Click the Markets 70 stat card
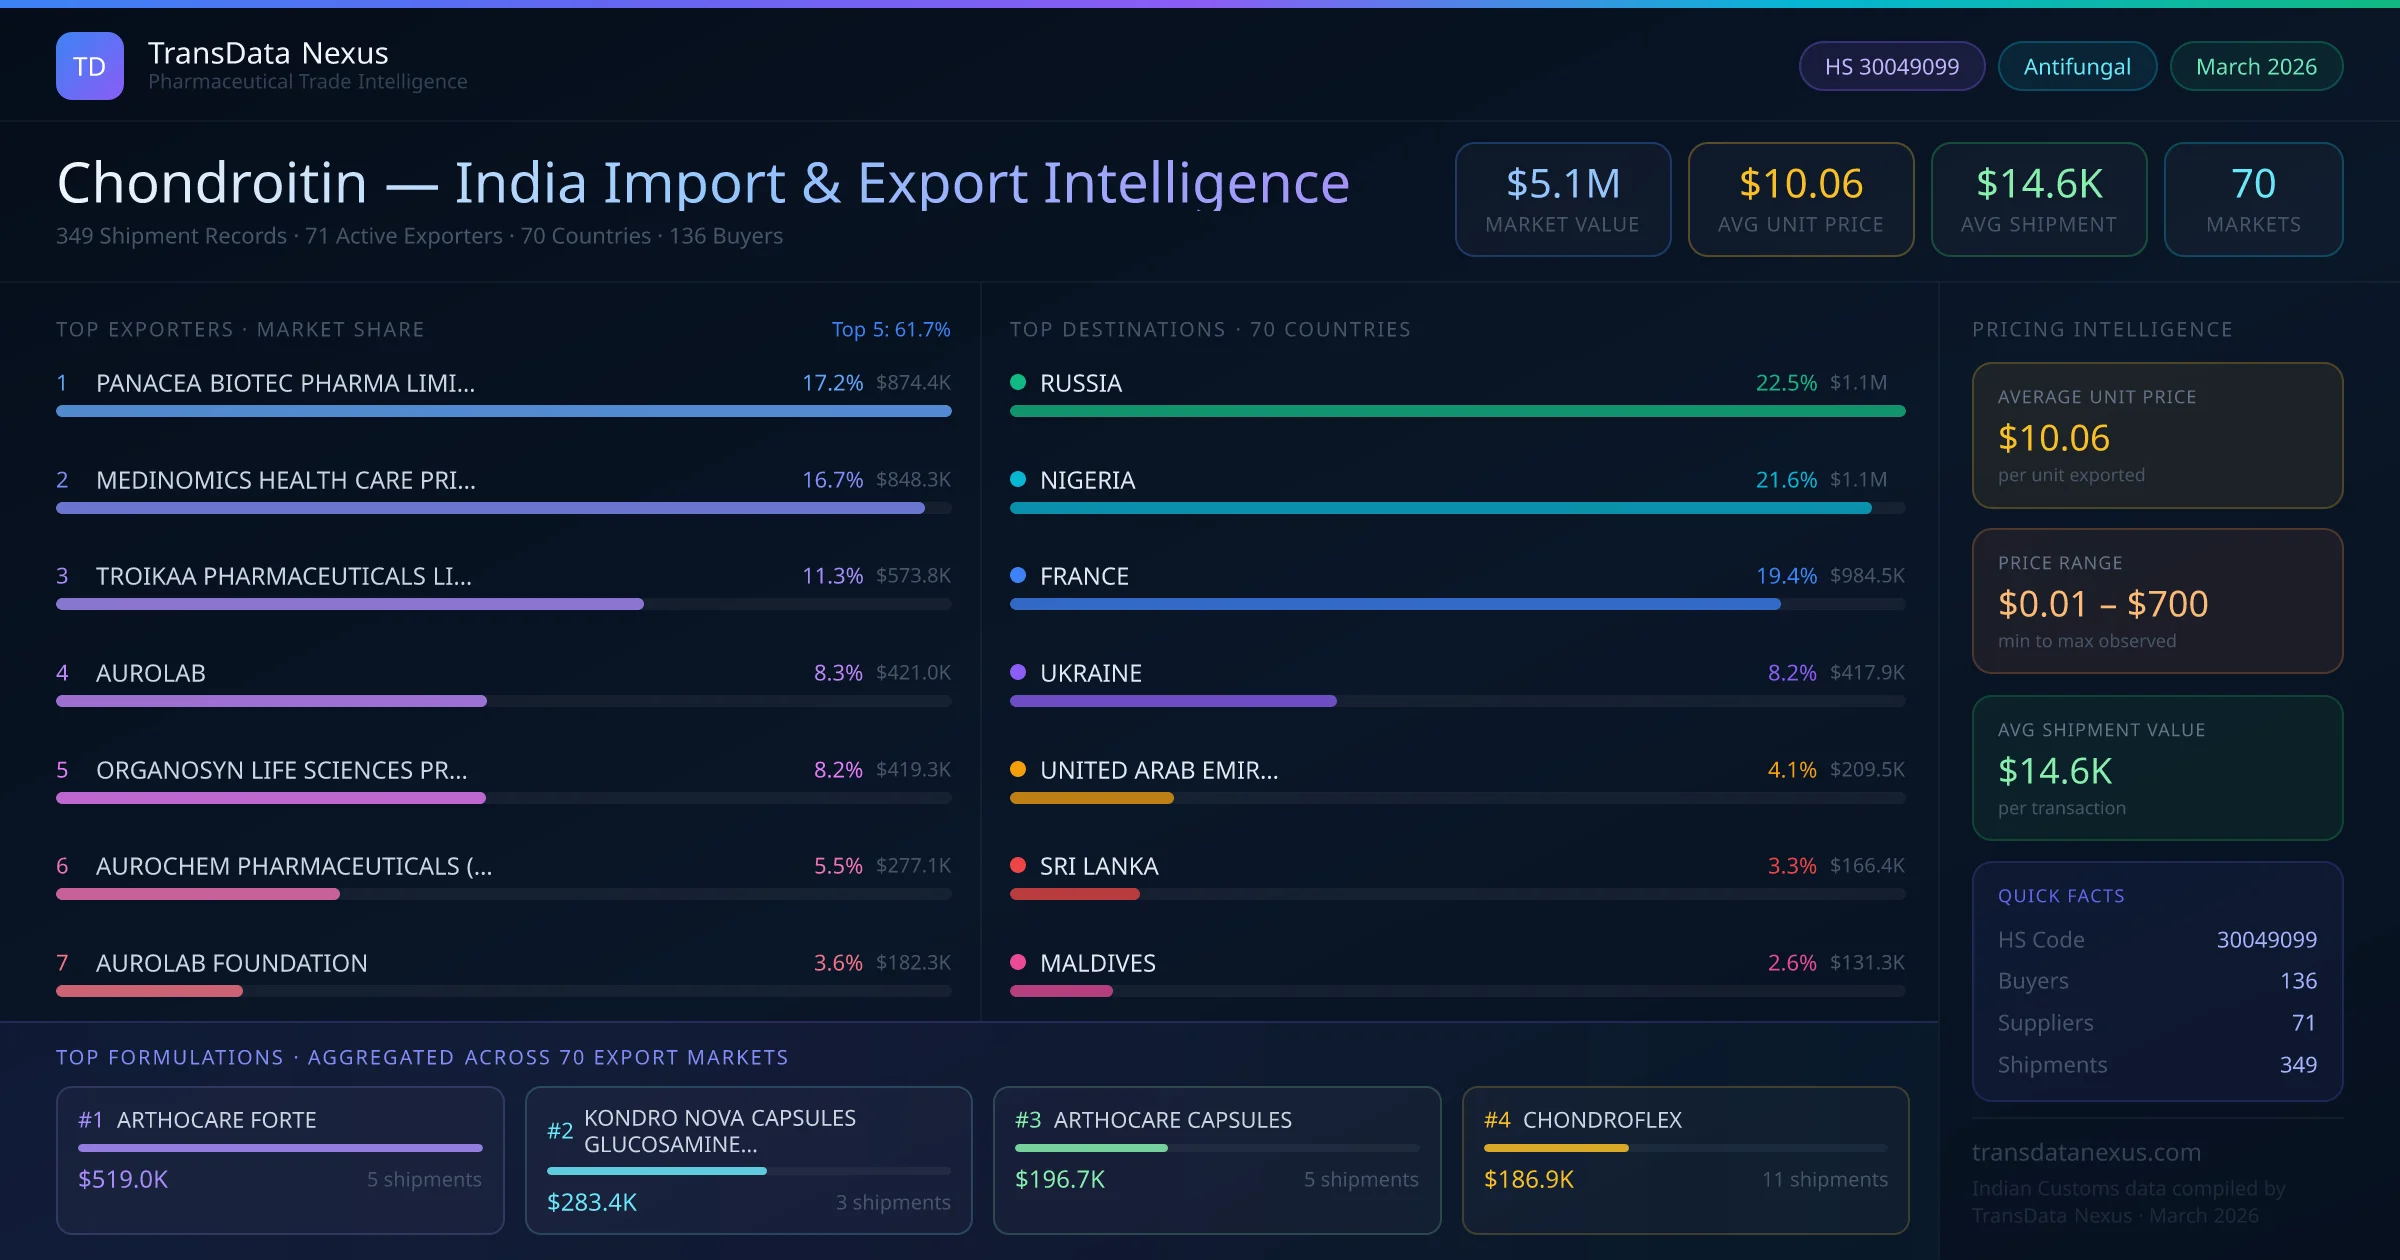 [x=2252, y=199]
